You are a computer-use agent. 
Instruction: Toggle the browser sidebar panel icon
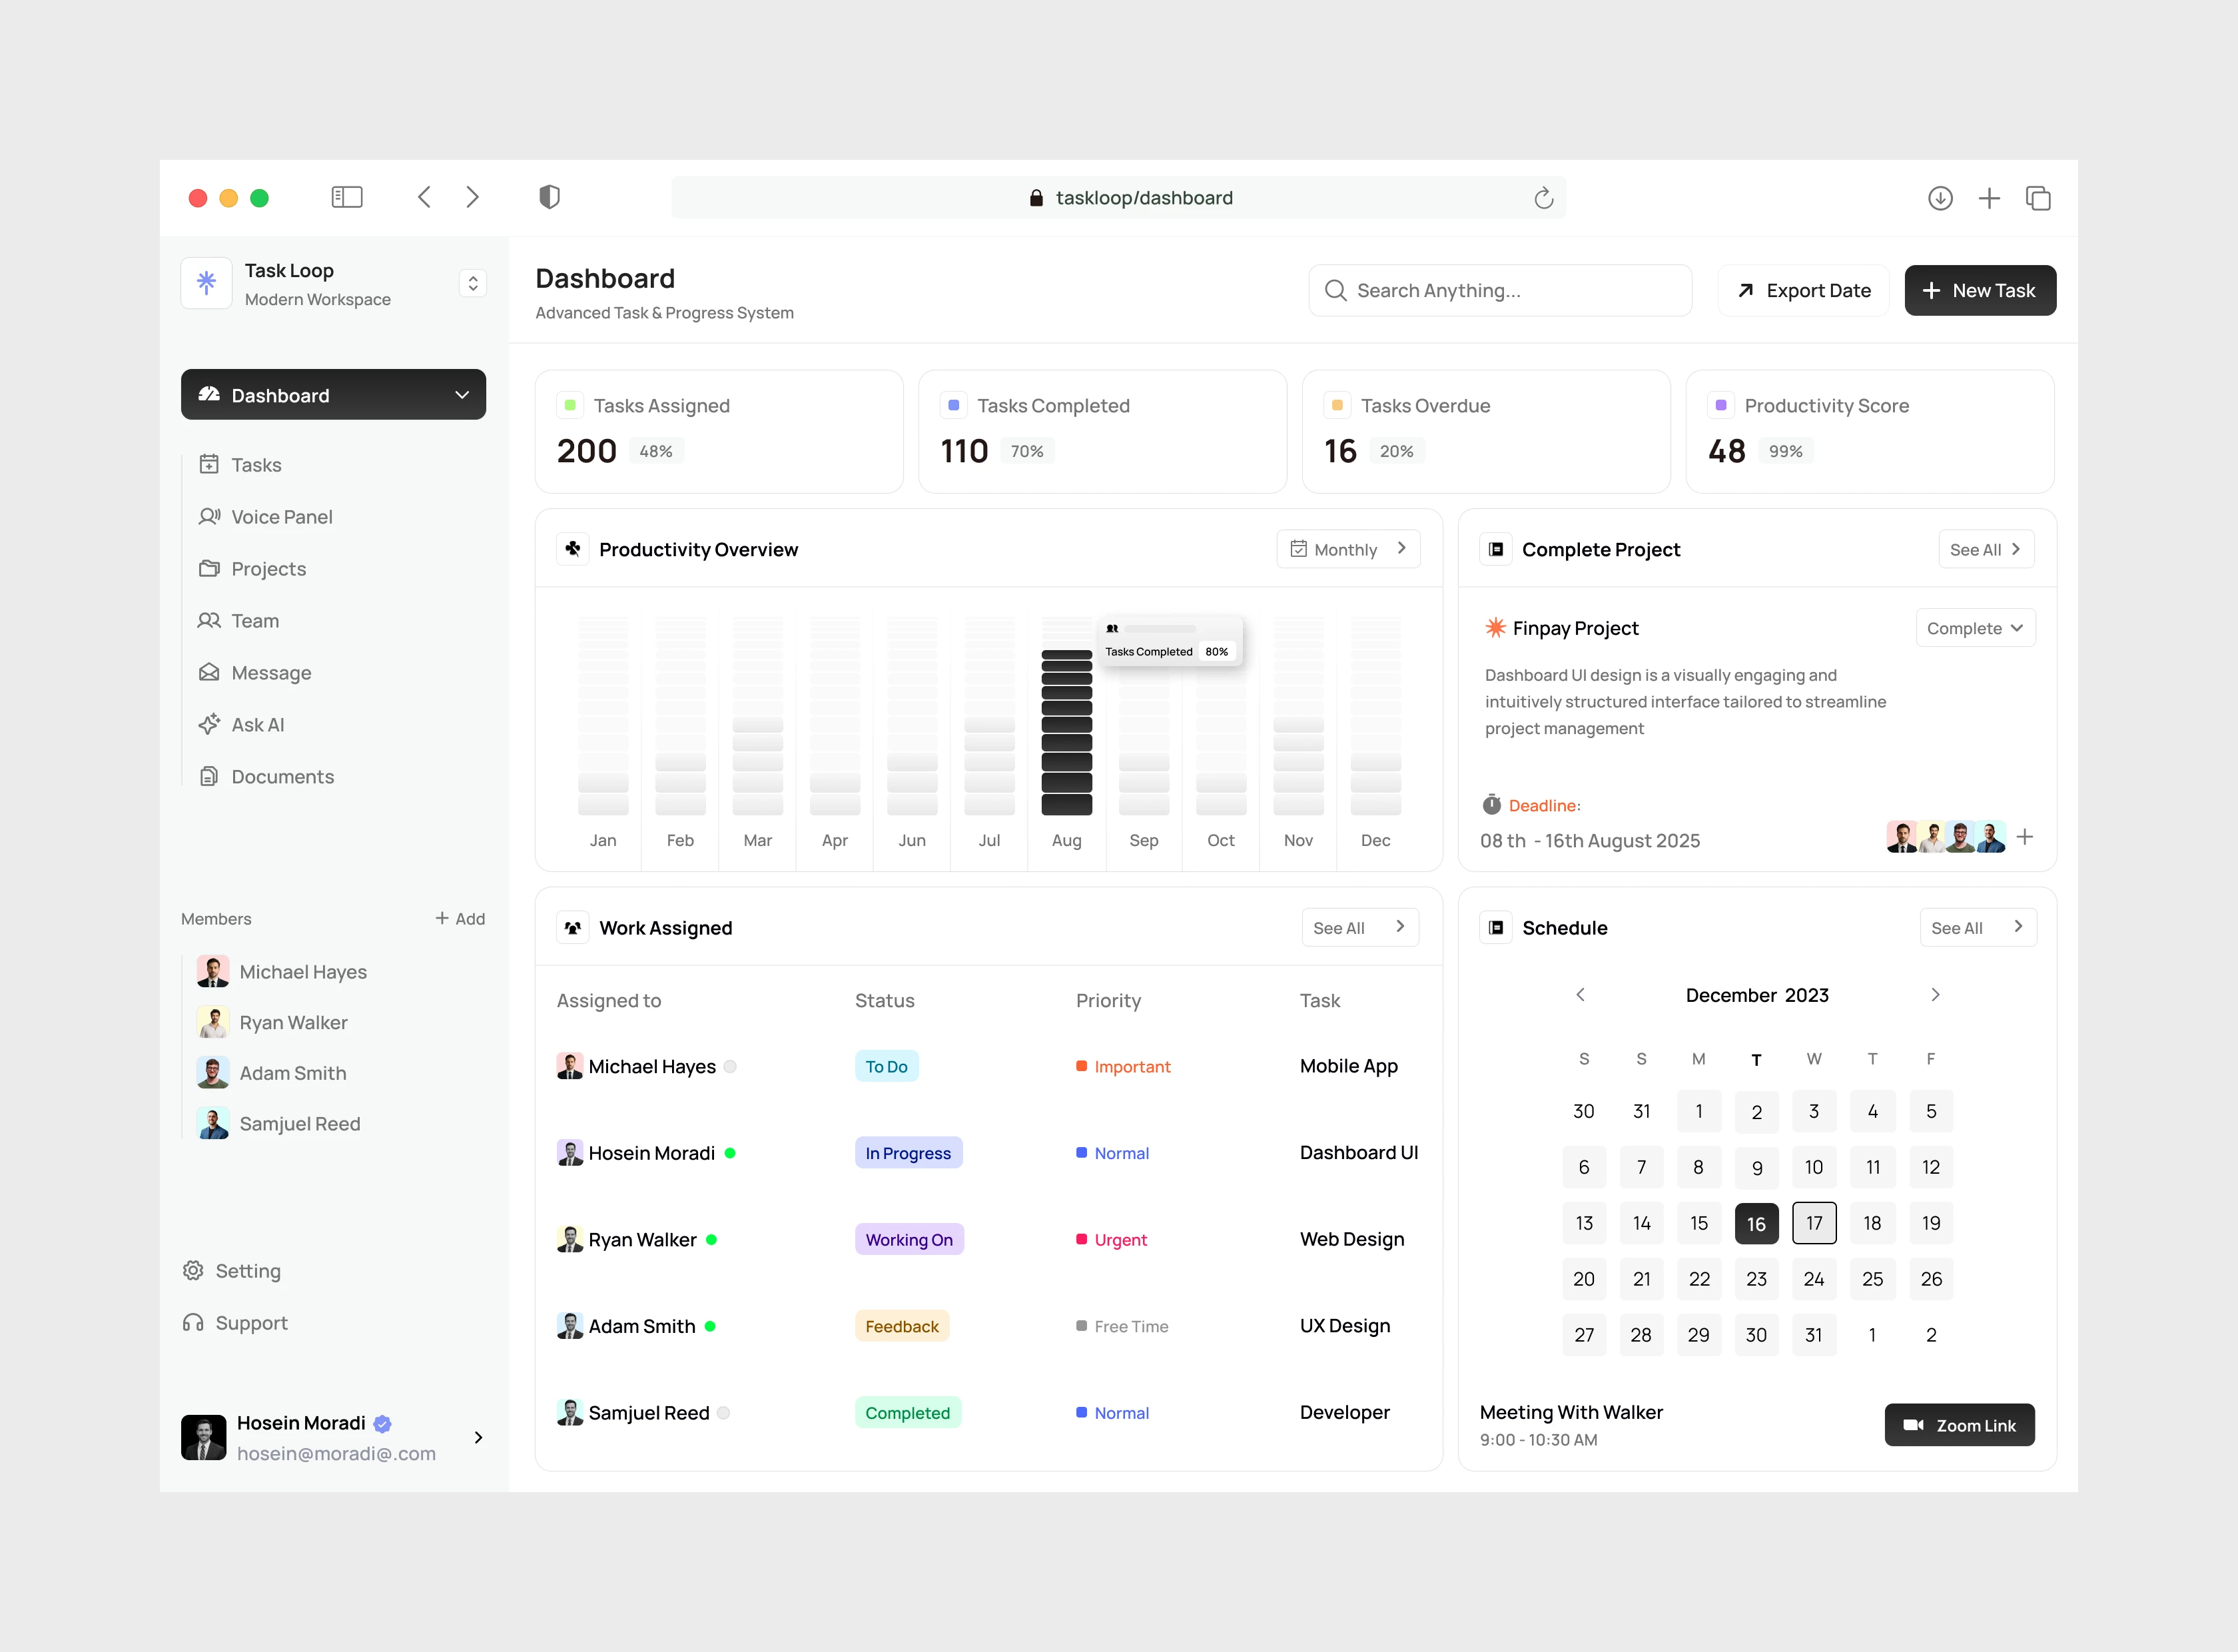point(346,197)
